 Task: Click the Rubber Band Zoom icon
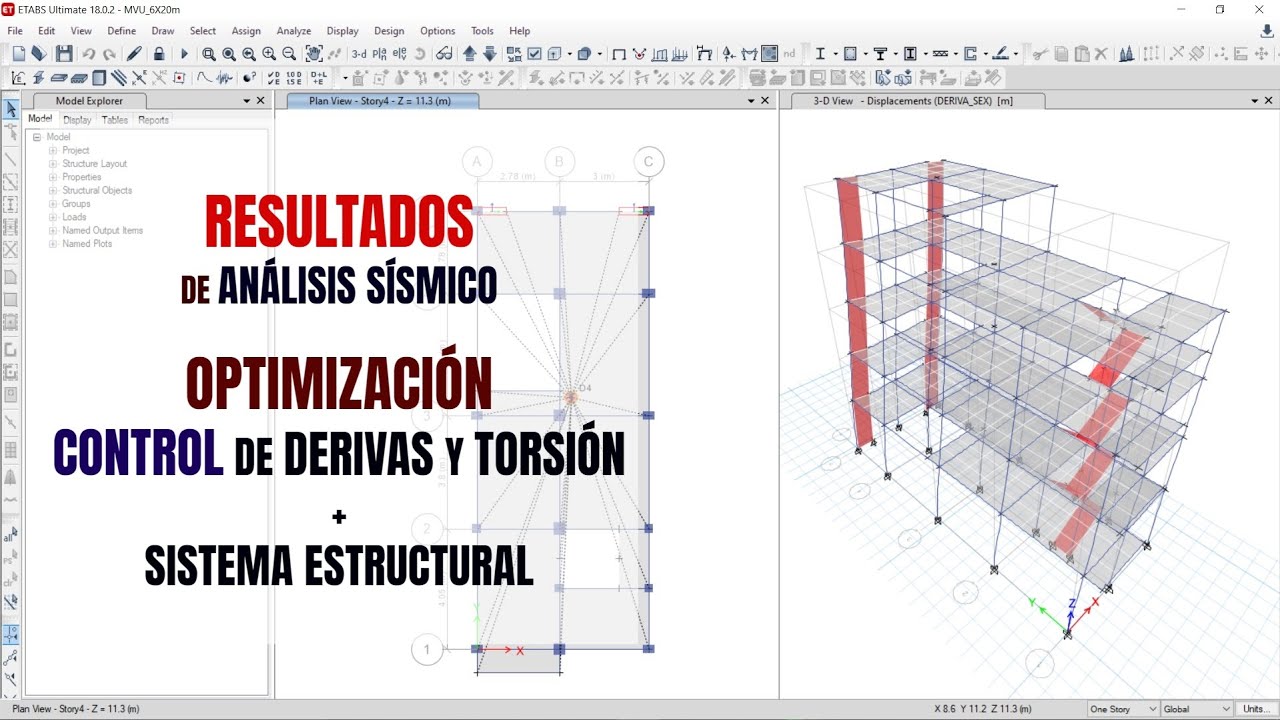coord(208,53)
